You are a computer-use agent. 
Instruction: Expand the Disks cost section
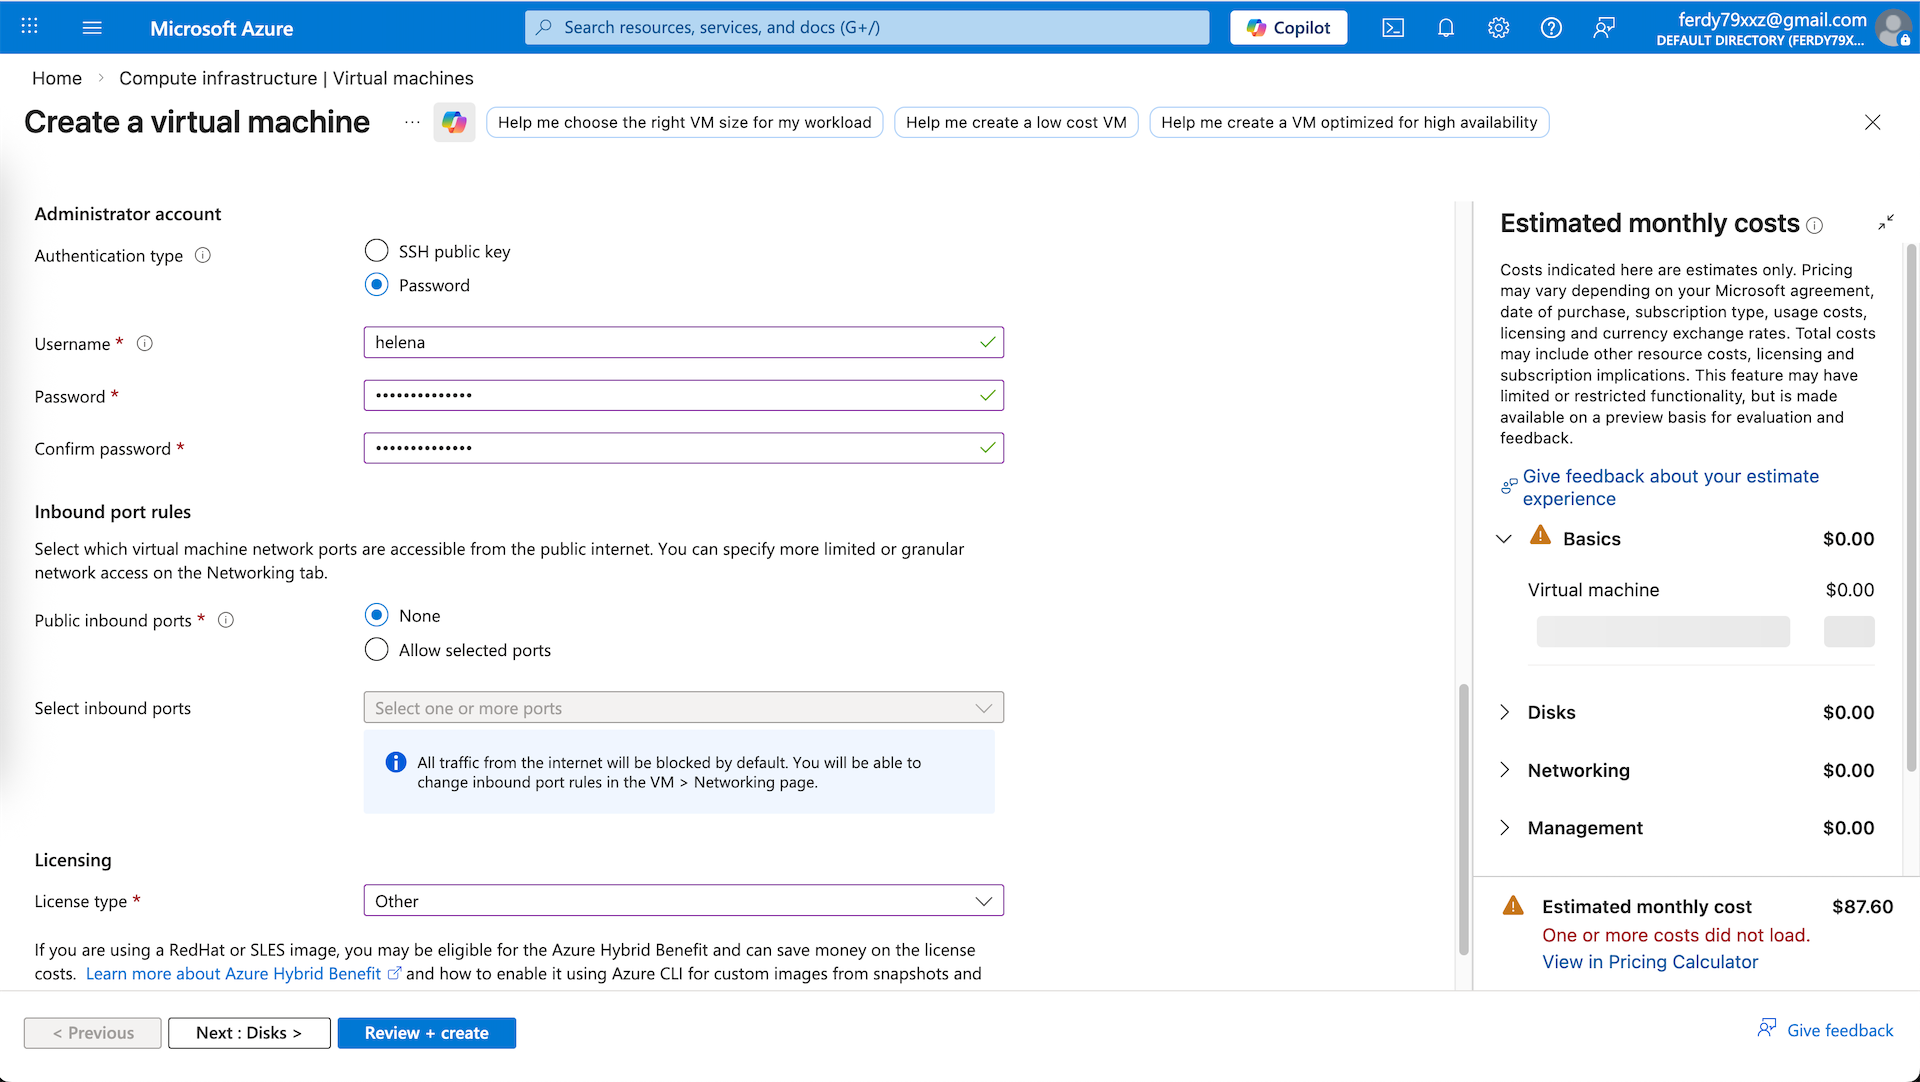pyautogui.click(x=1505, y=712)
